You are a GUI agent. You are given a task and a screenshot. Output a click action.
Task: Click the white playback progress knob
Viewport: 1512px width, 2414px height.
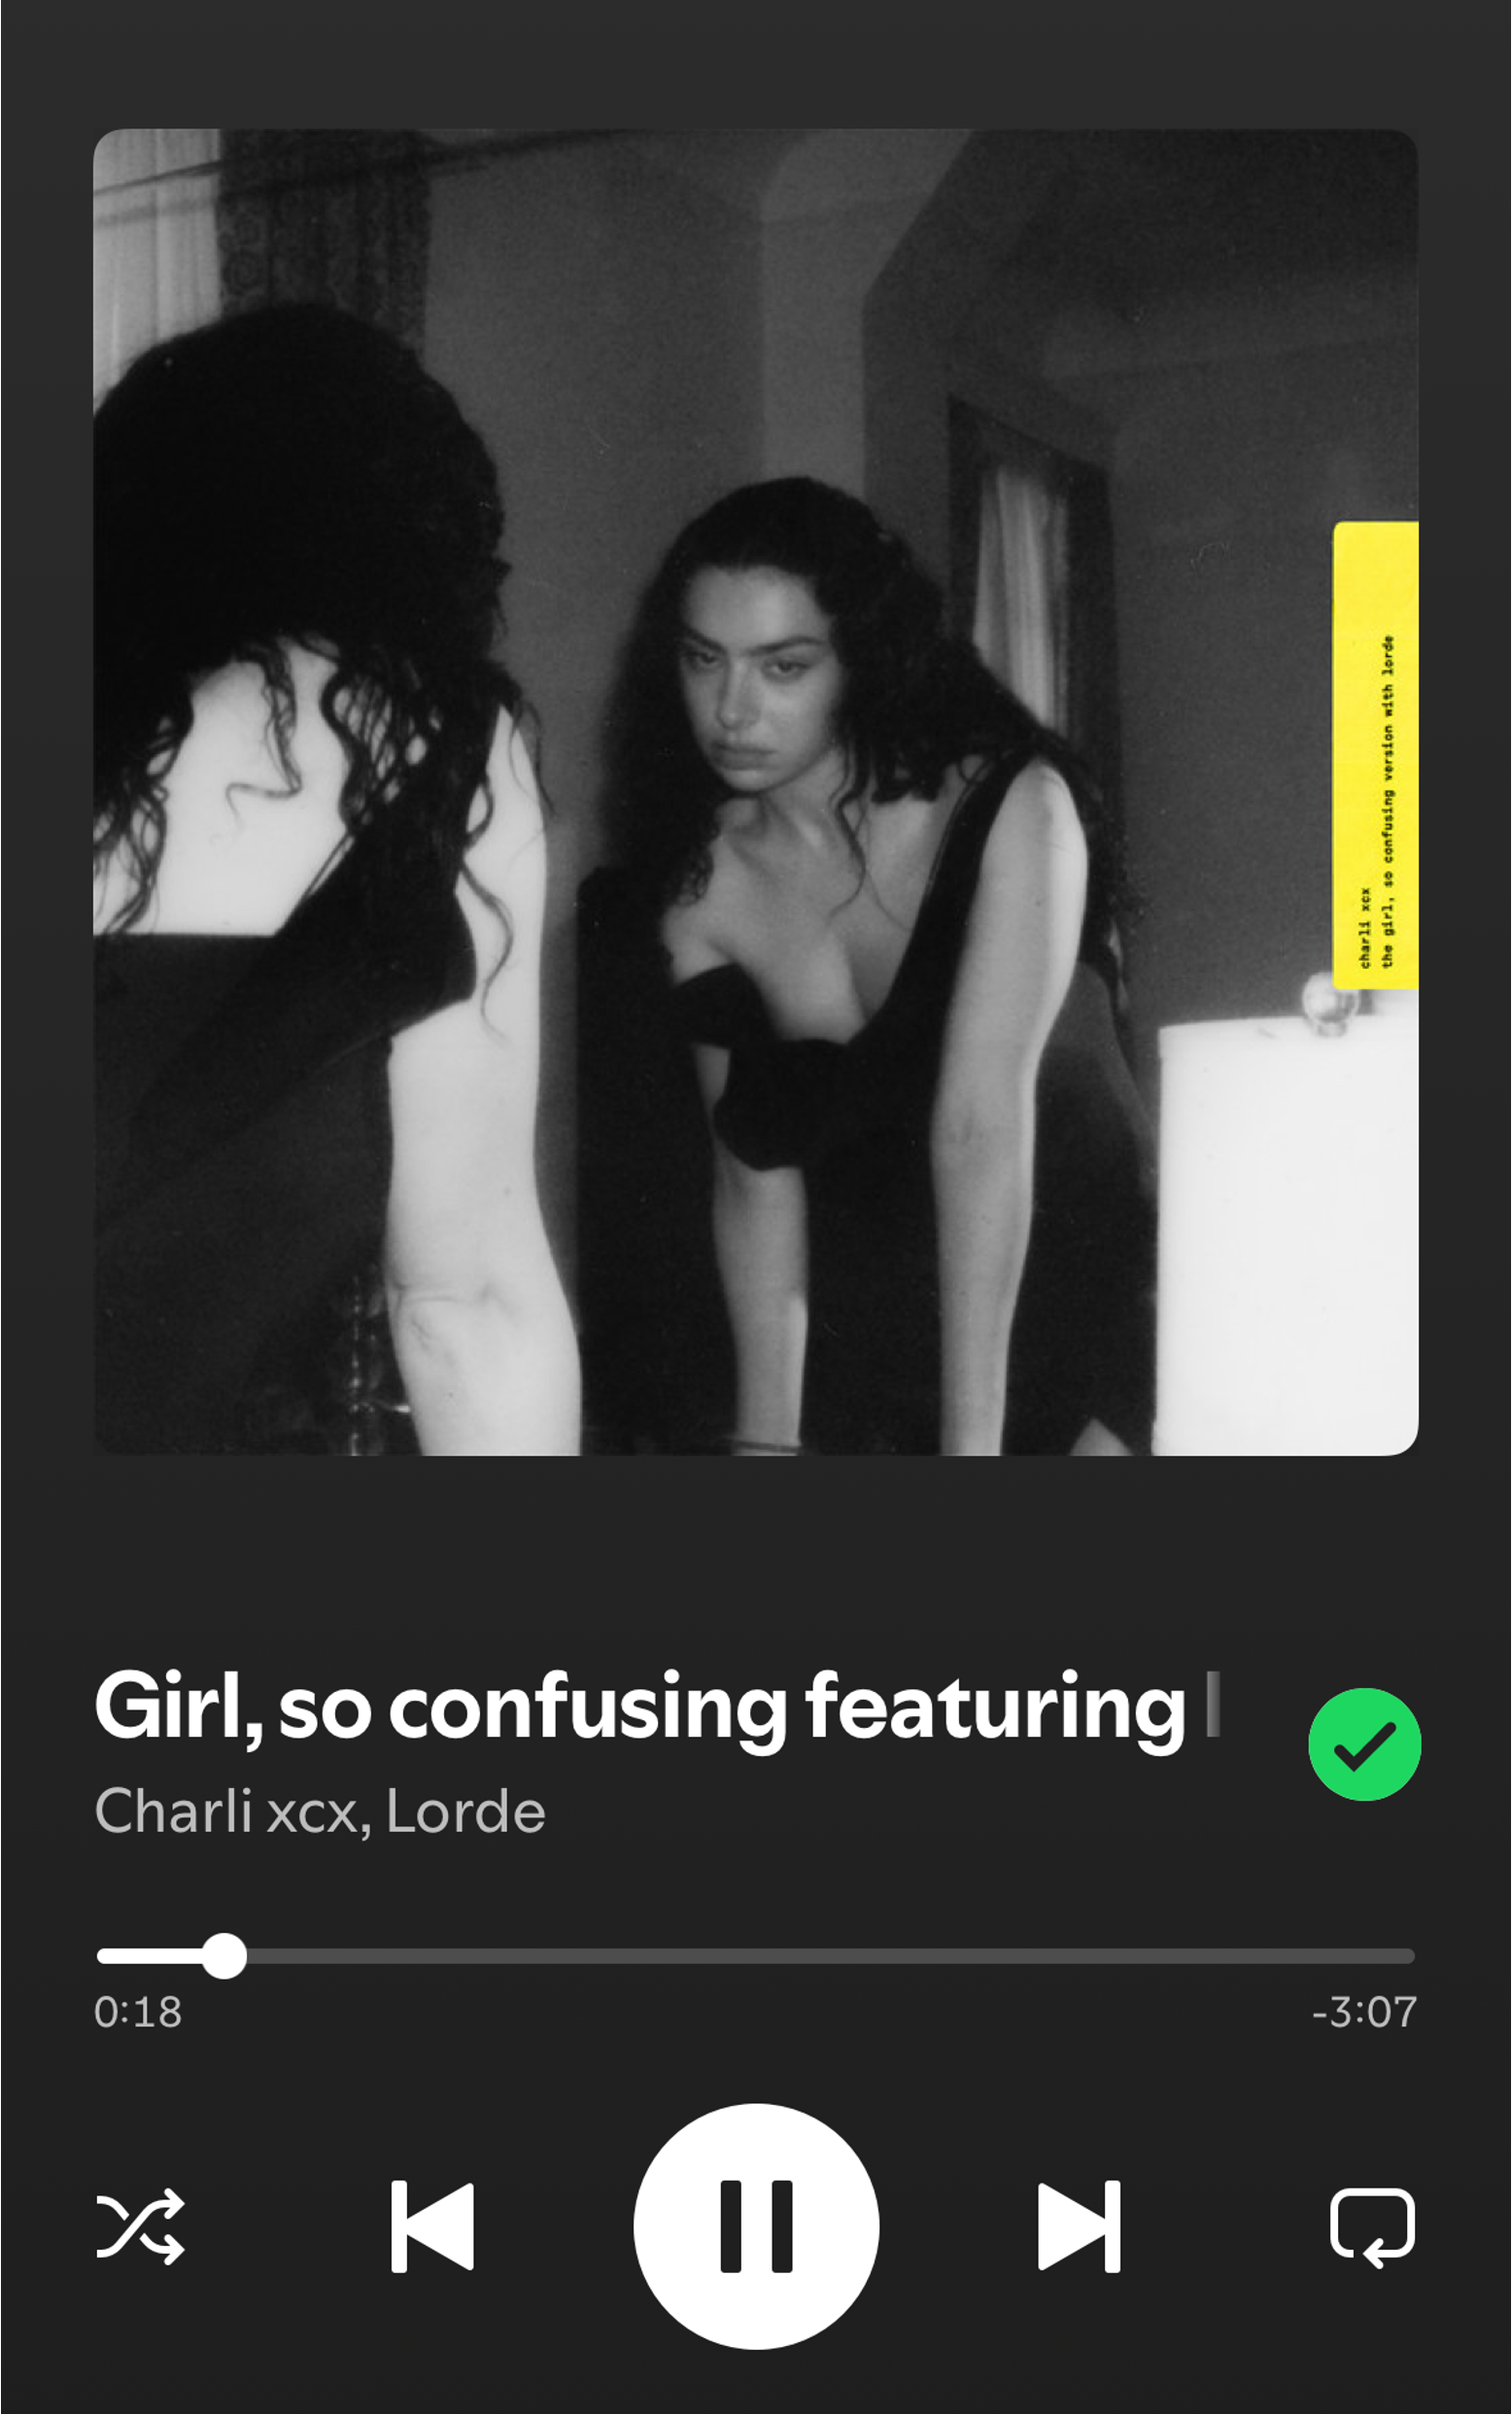tap(224, 1956)
